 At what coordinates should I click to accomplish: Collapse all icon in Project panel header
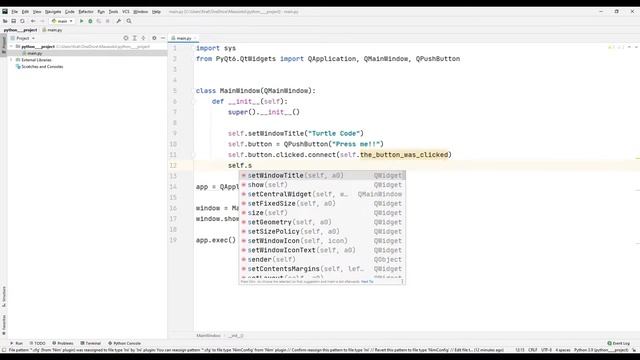[x=143, y=38]
